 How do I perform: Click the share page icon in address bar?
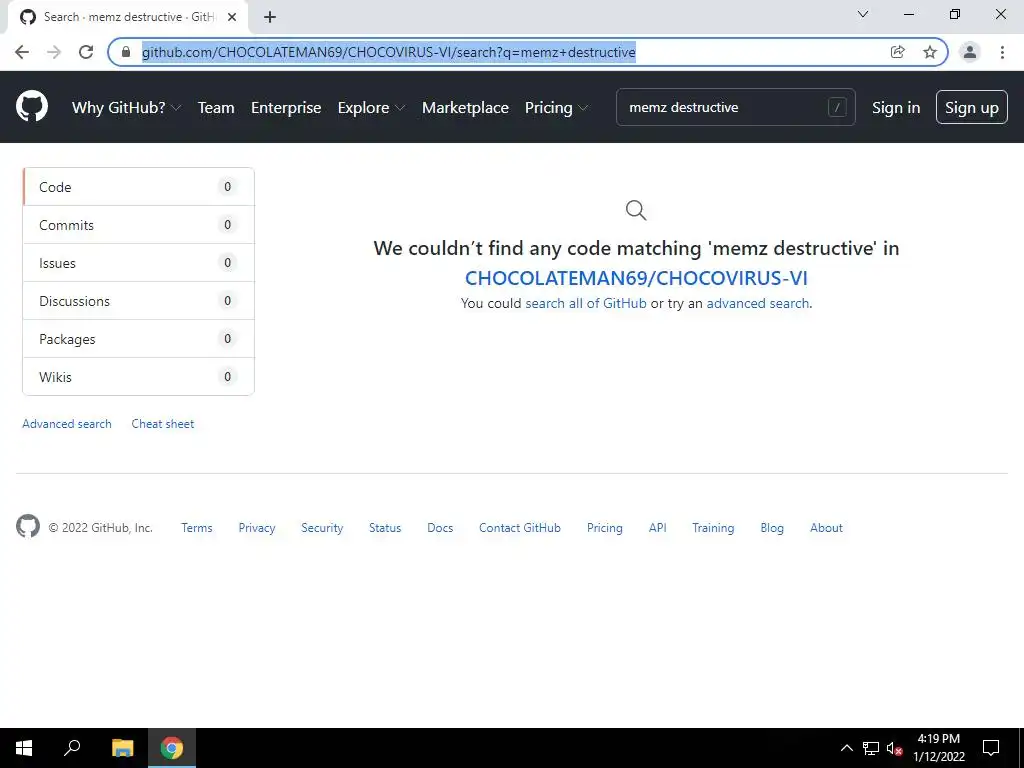tap(898, 52)
